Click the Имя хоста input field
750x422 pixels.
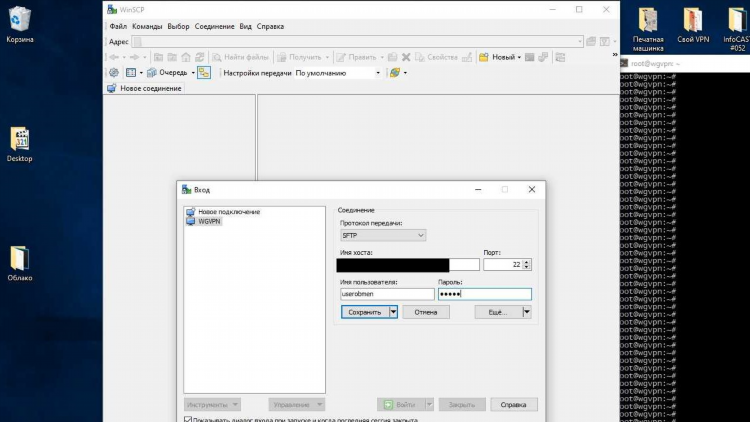click(x=408, y=265)
